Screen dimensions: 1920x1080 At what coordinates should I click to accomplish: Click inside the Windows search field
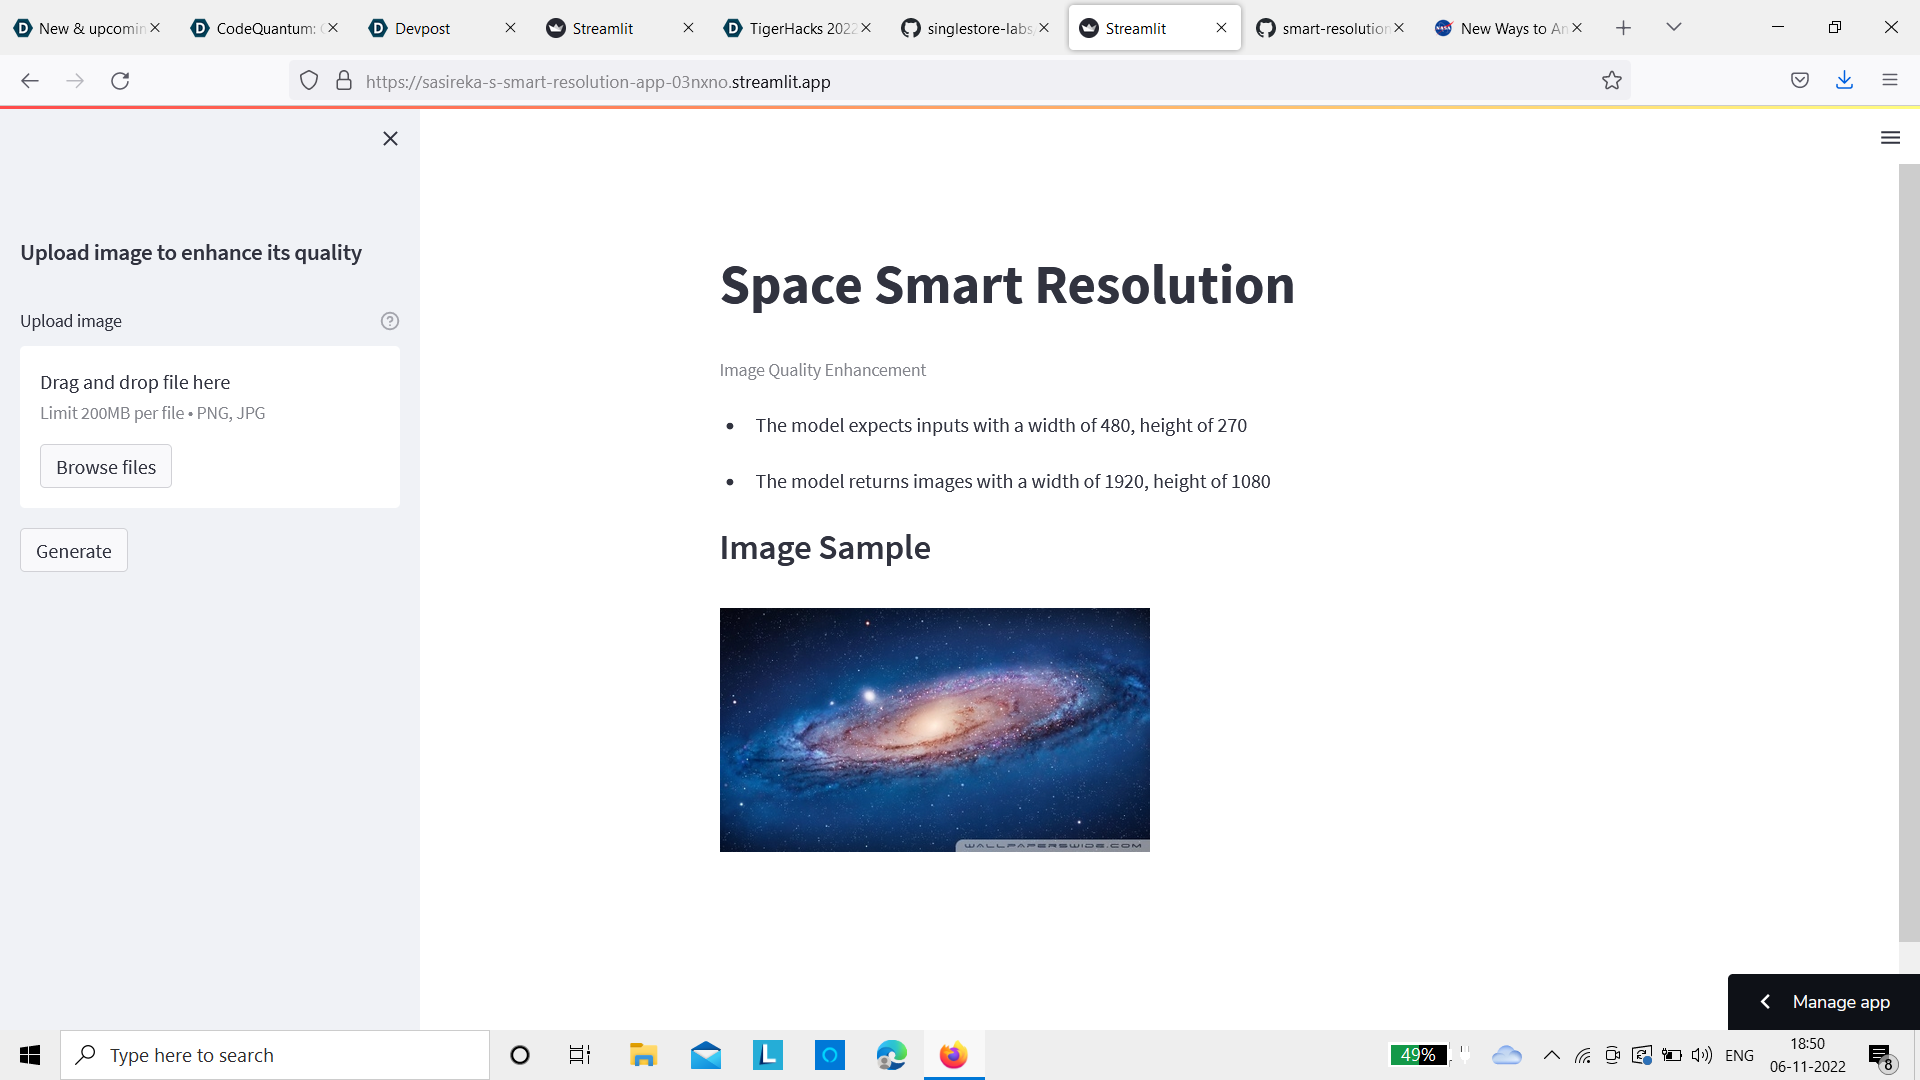click(275, 1055)
